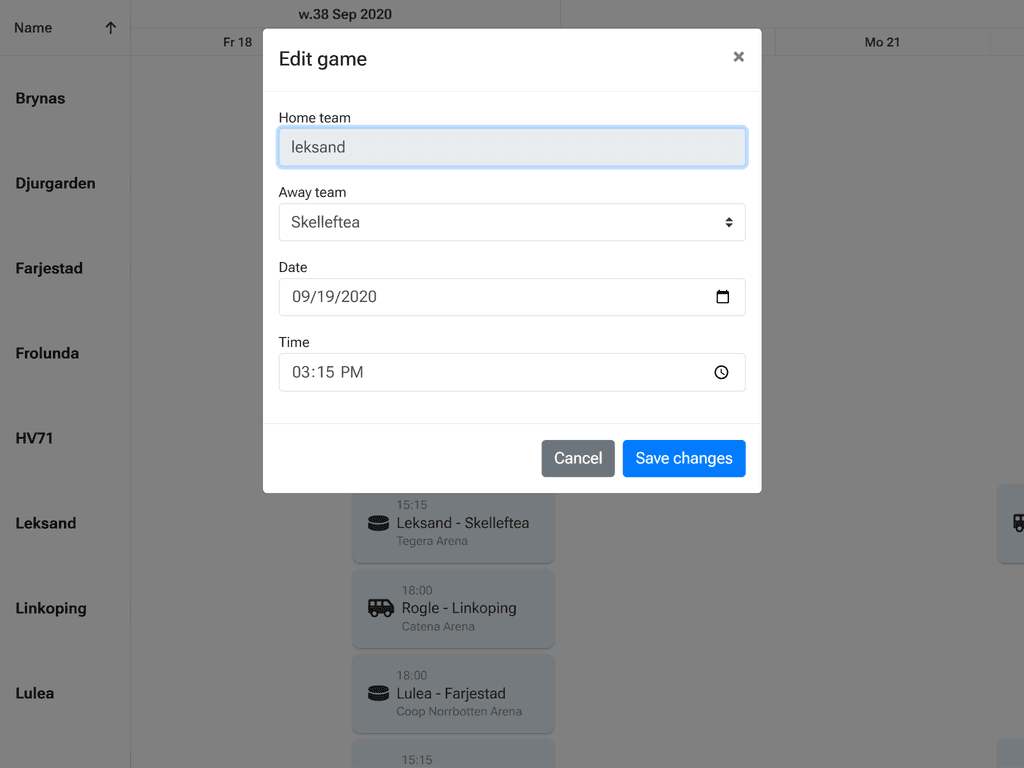1024x768 pixels.
Task: Click the puck icon on Lulea - Farjestad game
Action: pyautogui.click(x=378, y=693)
